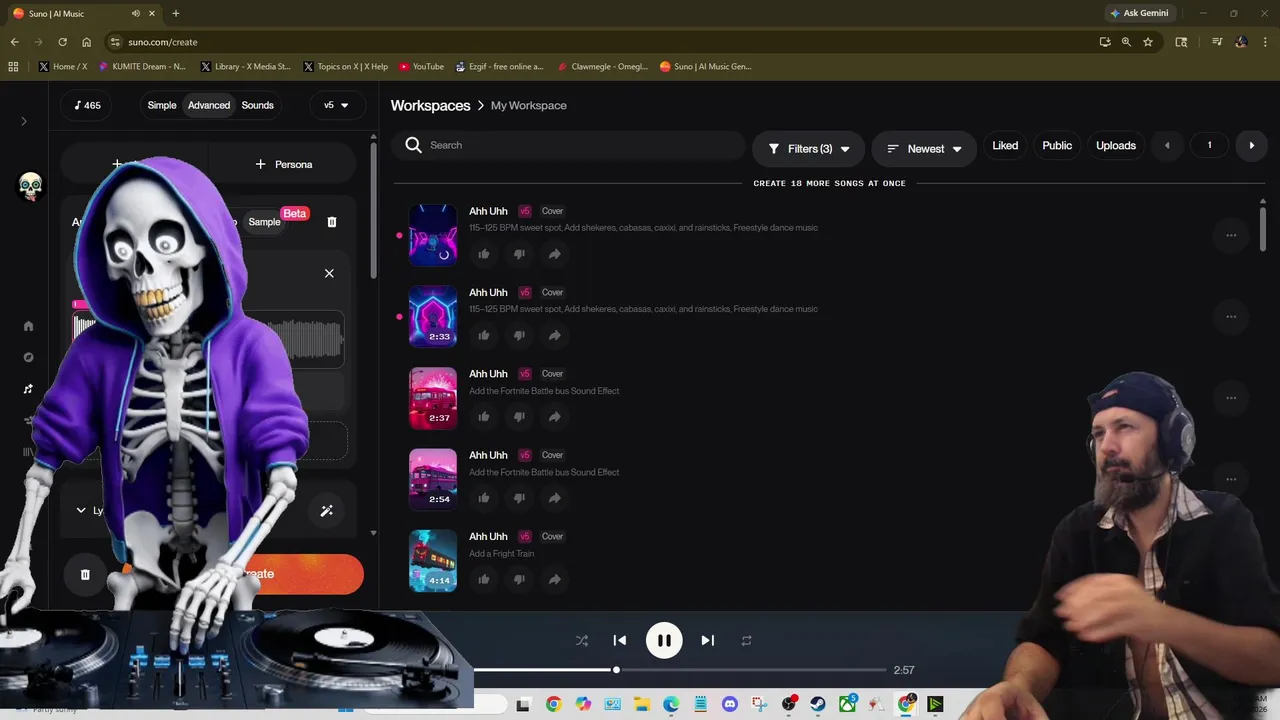Open the Newest sort dropdown
This screenshot has width=1280, height=720.
(924, 149)
